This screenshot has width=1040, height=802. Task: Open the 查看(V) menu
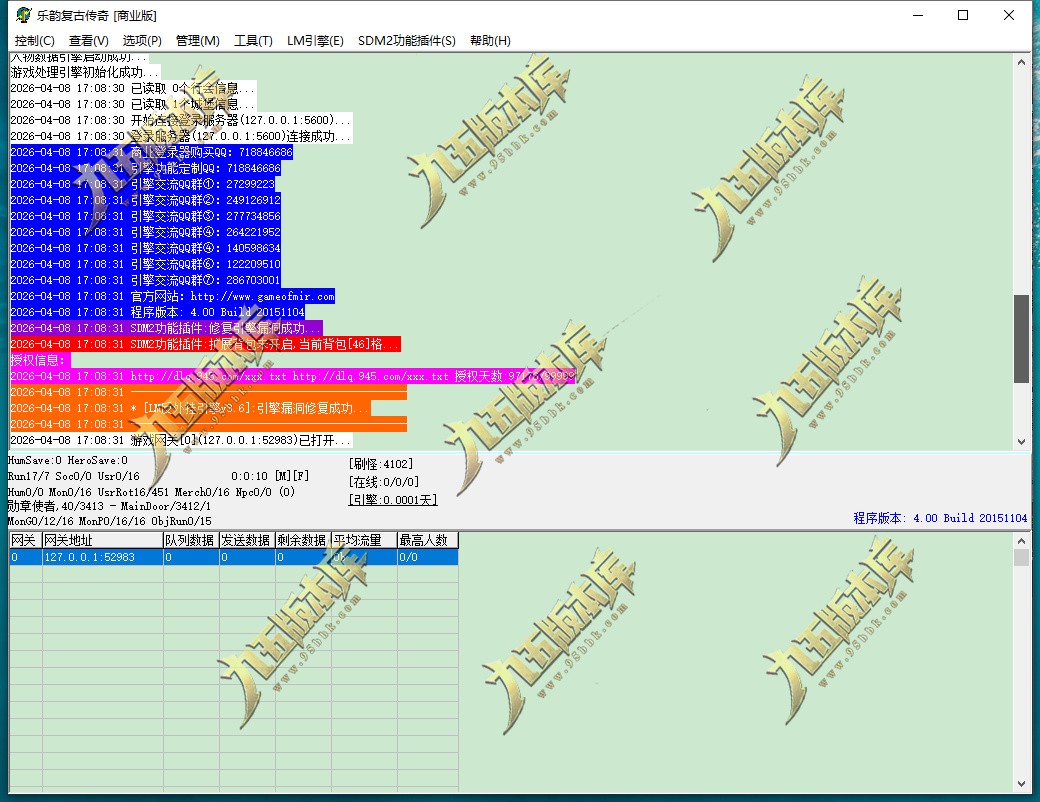coord(88,40)
